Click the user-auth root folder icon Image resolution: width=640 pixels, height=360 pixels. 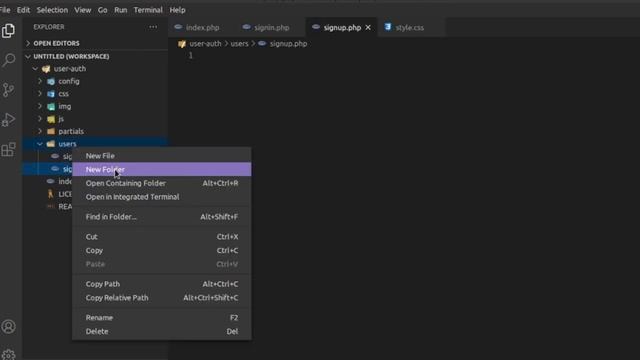pyautogui.click(x=46, y=69)
